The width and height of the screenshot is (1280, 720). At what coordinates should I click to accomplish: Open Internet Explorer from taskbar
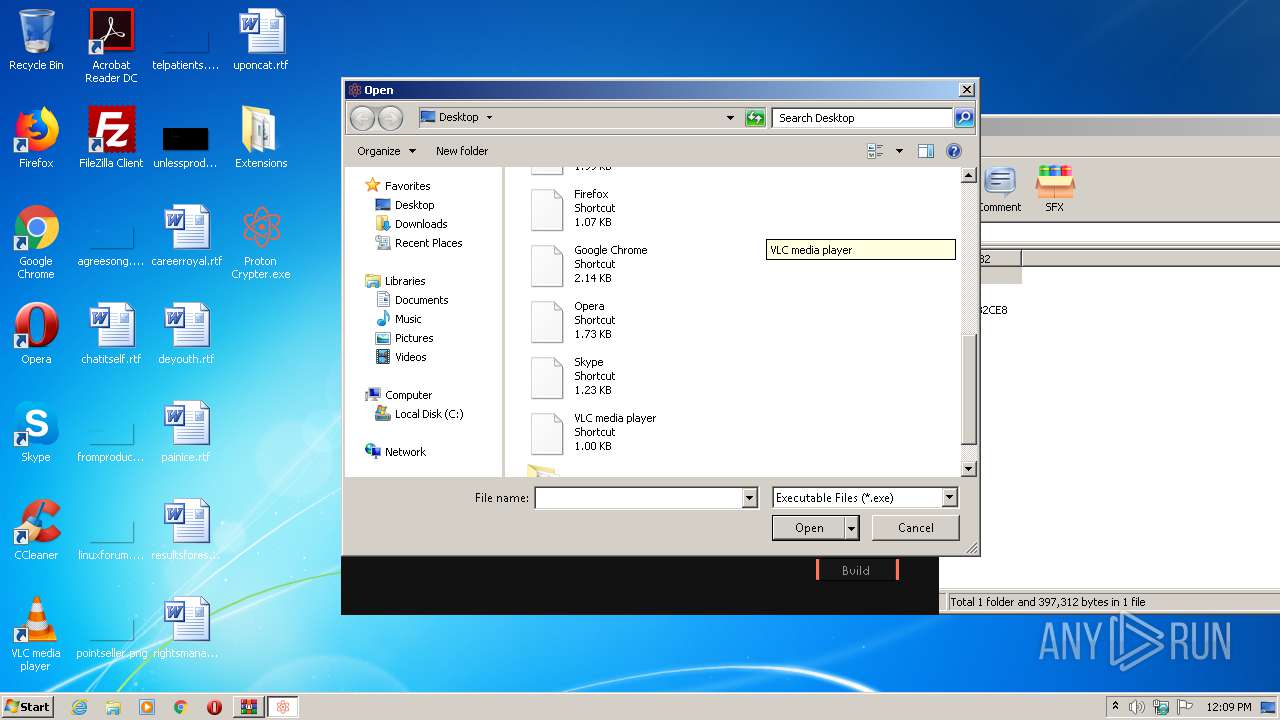[79, 707]
